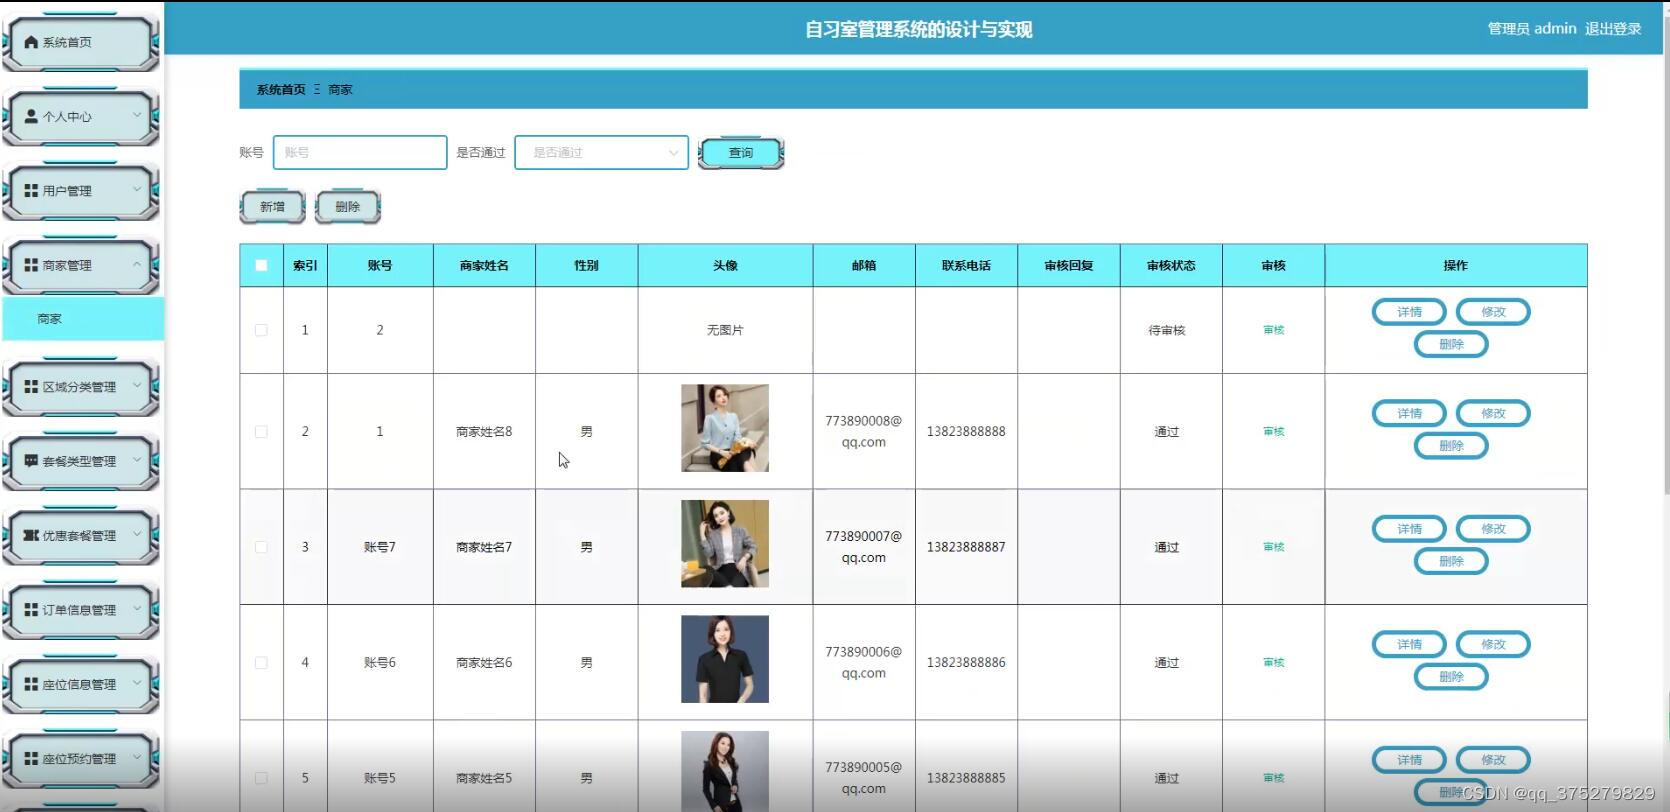The width and height of the screenshot is (1670, 812).
Task: Expand the 优惠套餐管理 menu chevron
Action: click(137, 534)
